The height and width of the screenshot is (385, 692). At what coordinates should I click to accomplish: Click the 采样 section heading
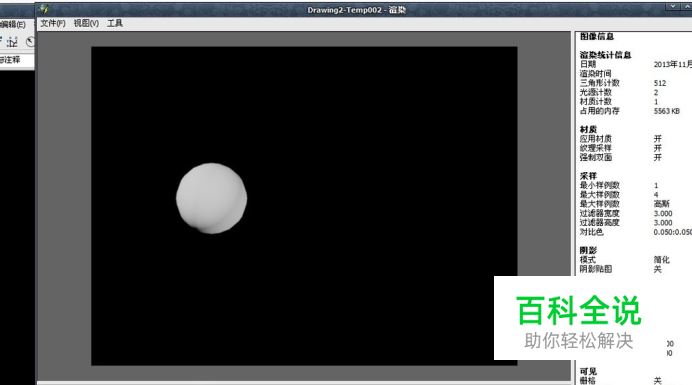click(588, 175)
